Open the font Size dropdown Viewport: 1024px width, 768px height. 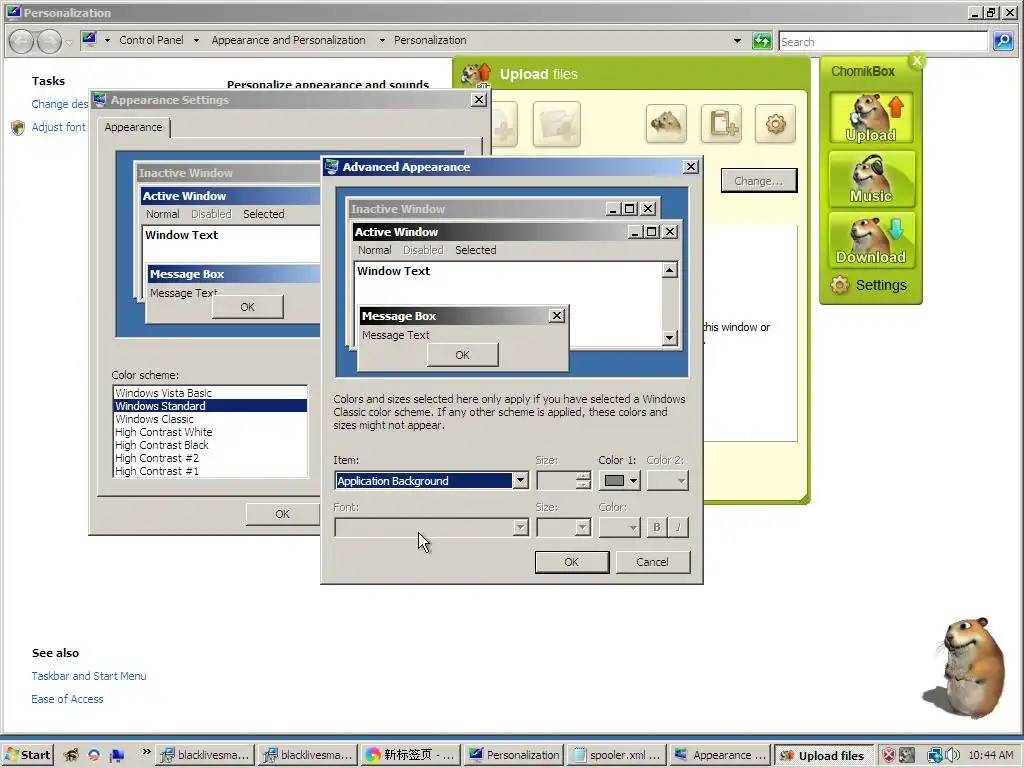tap(583, 527)
